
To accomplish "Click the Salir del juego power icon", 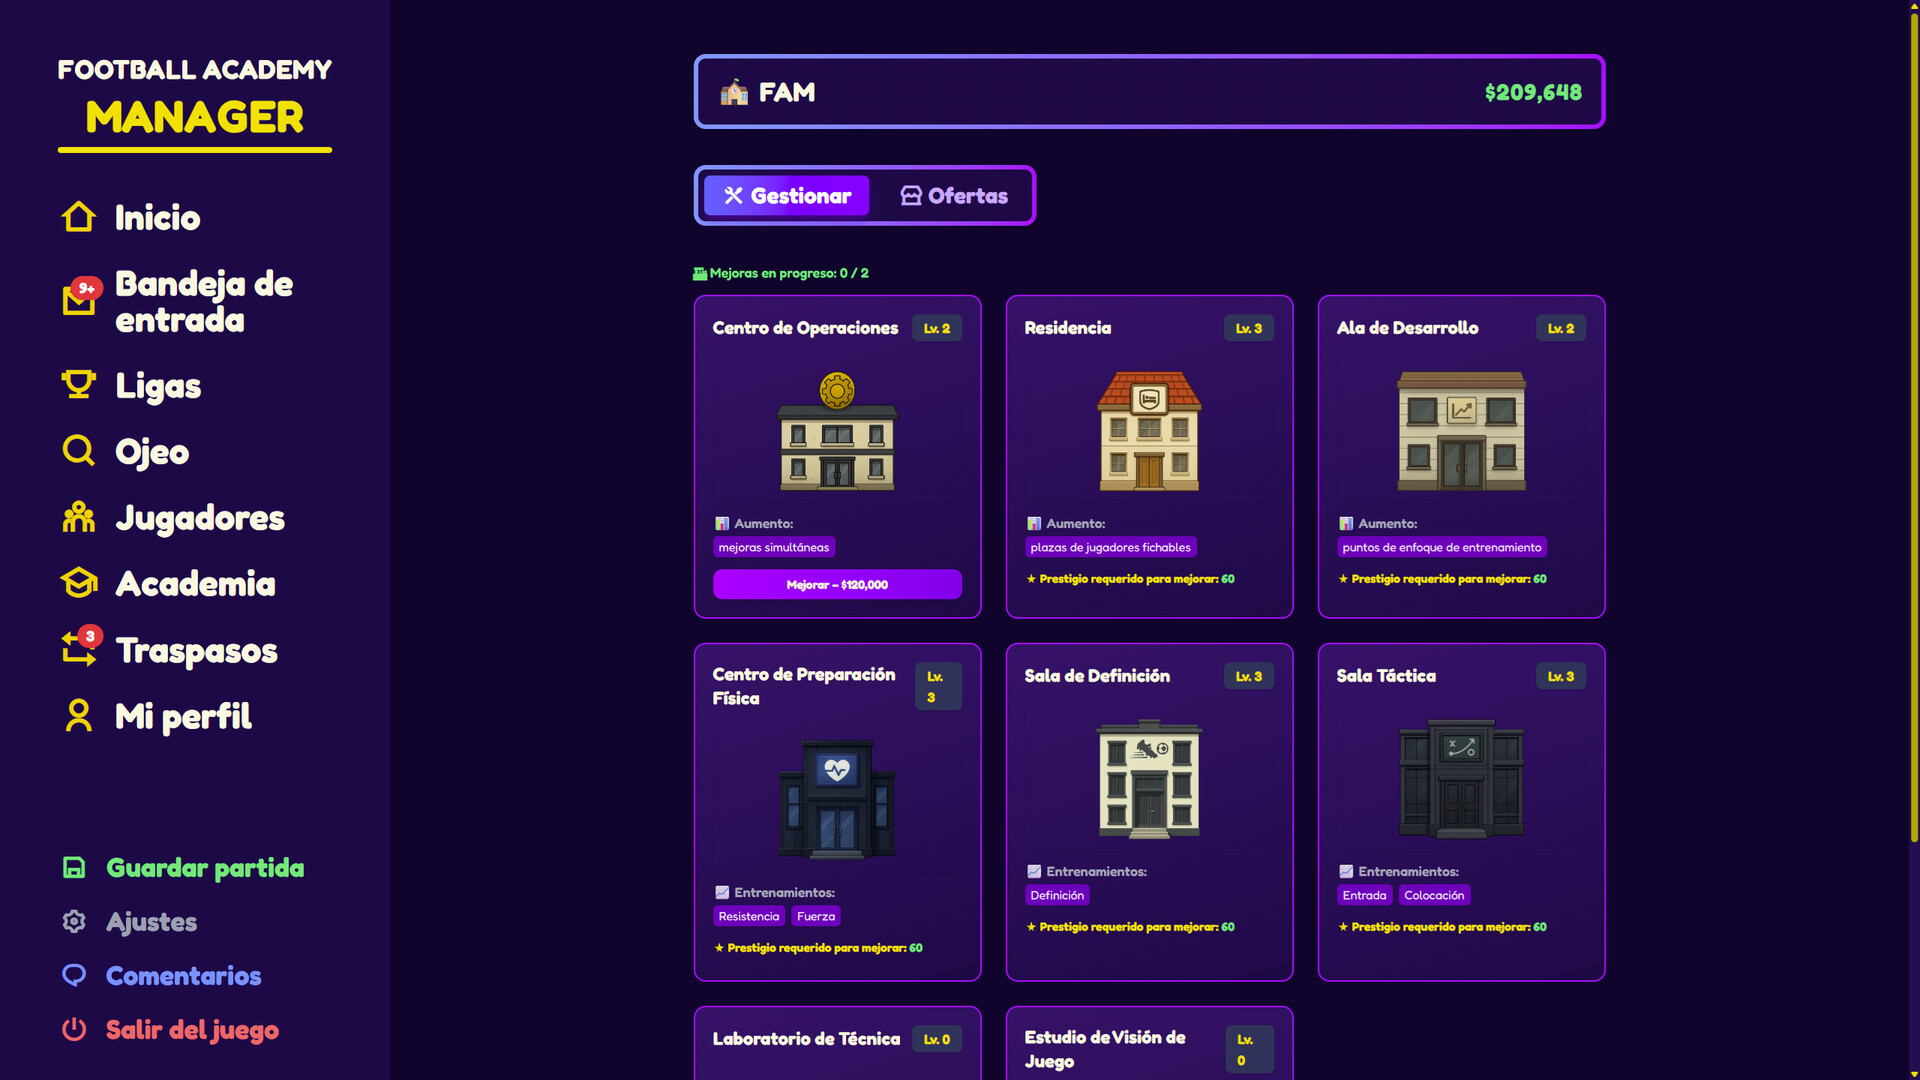I will coord(74,1029).
